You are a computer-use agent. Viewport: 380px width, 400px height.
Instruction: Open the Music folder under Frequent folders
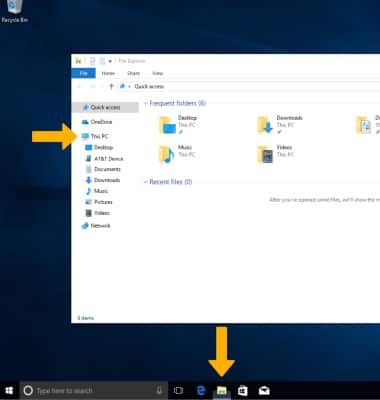click(x=176, y=154)
